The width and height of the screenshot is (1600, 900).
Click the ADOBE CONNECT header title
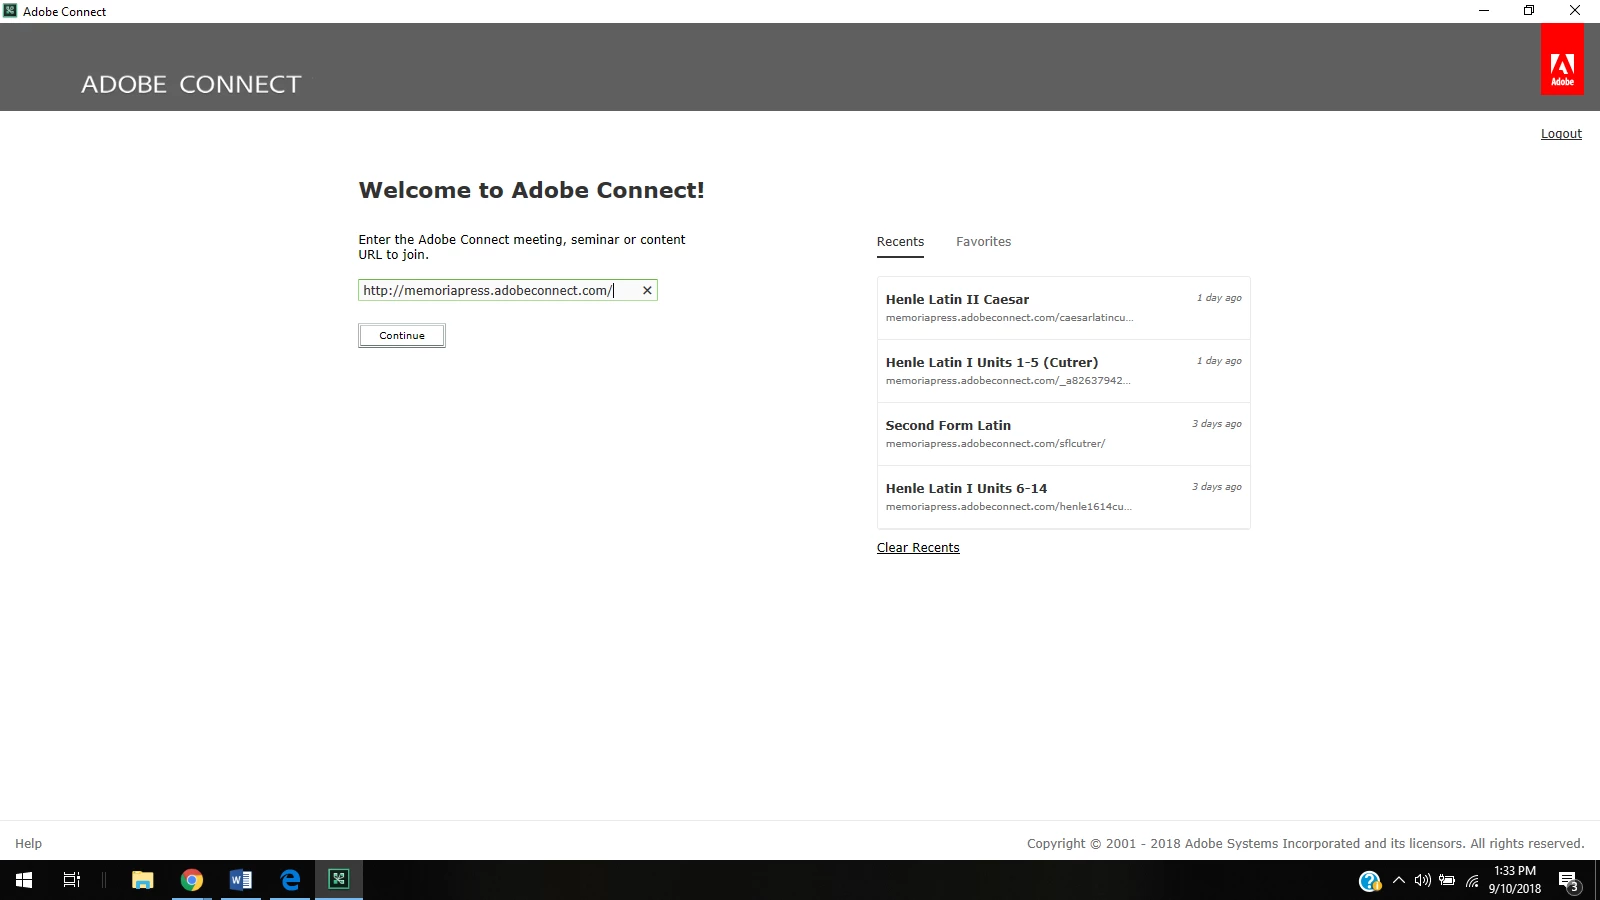(191, 84)
